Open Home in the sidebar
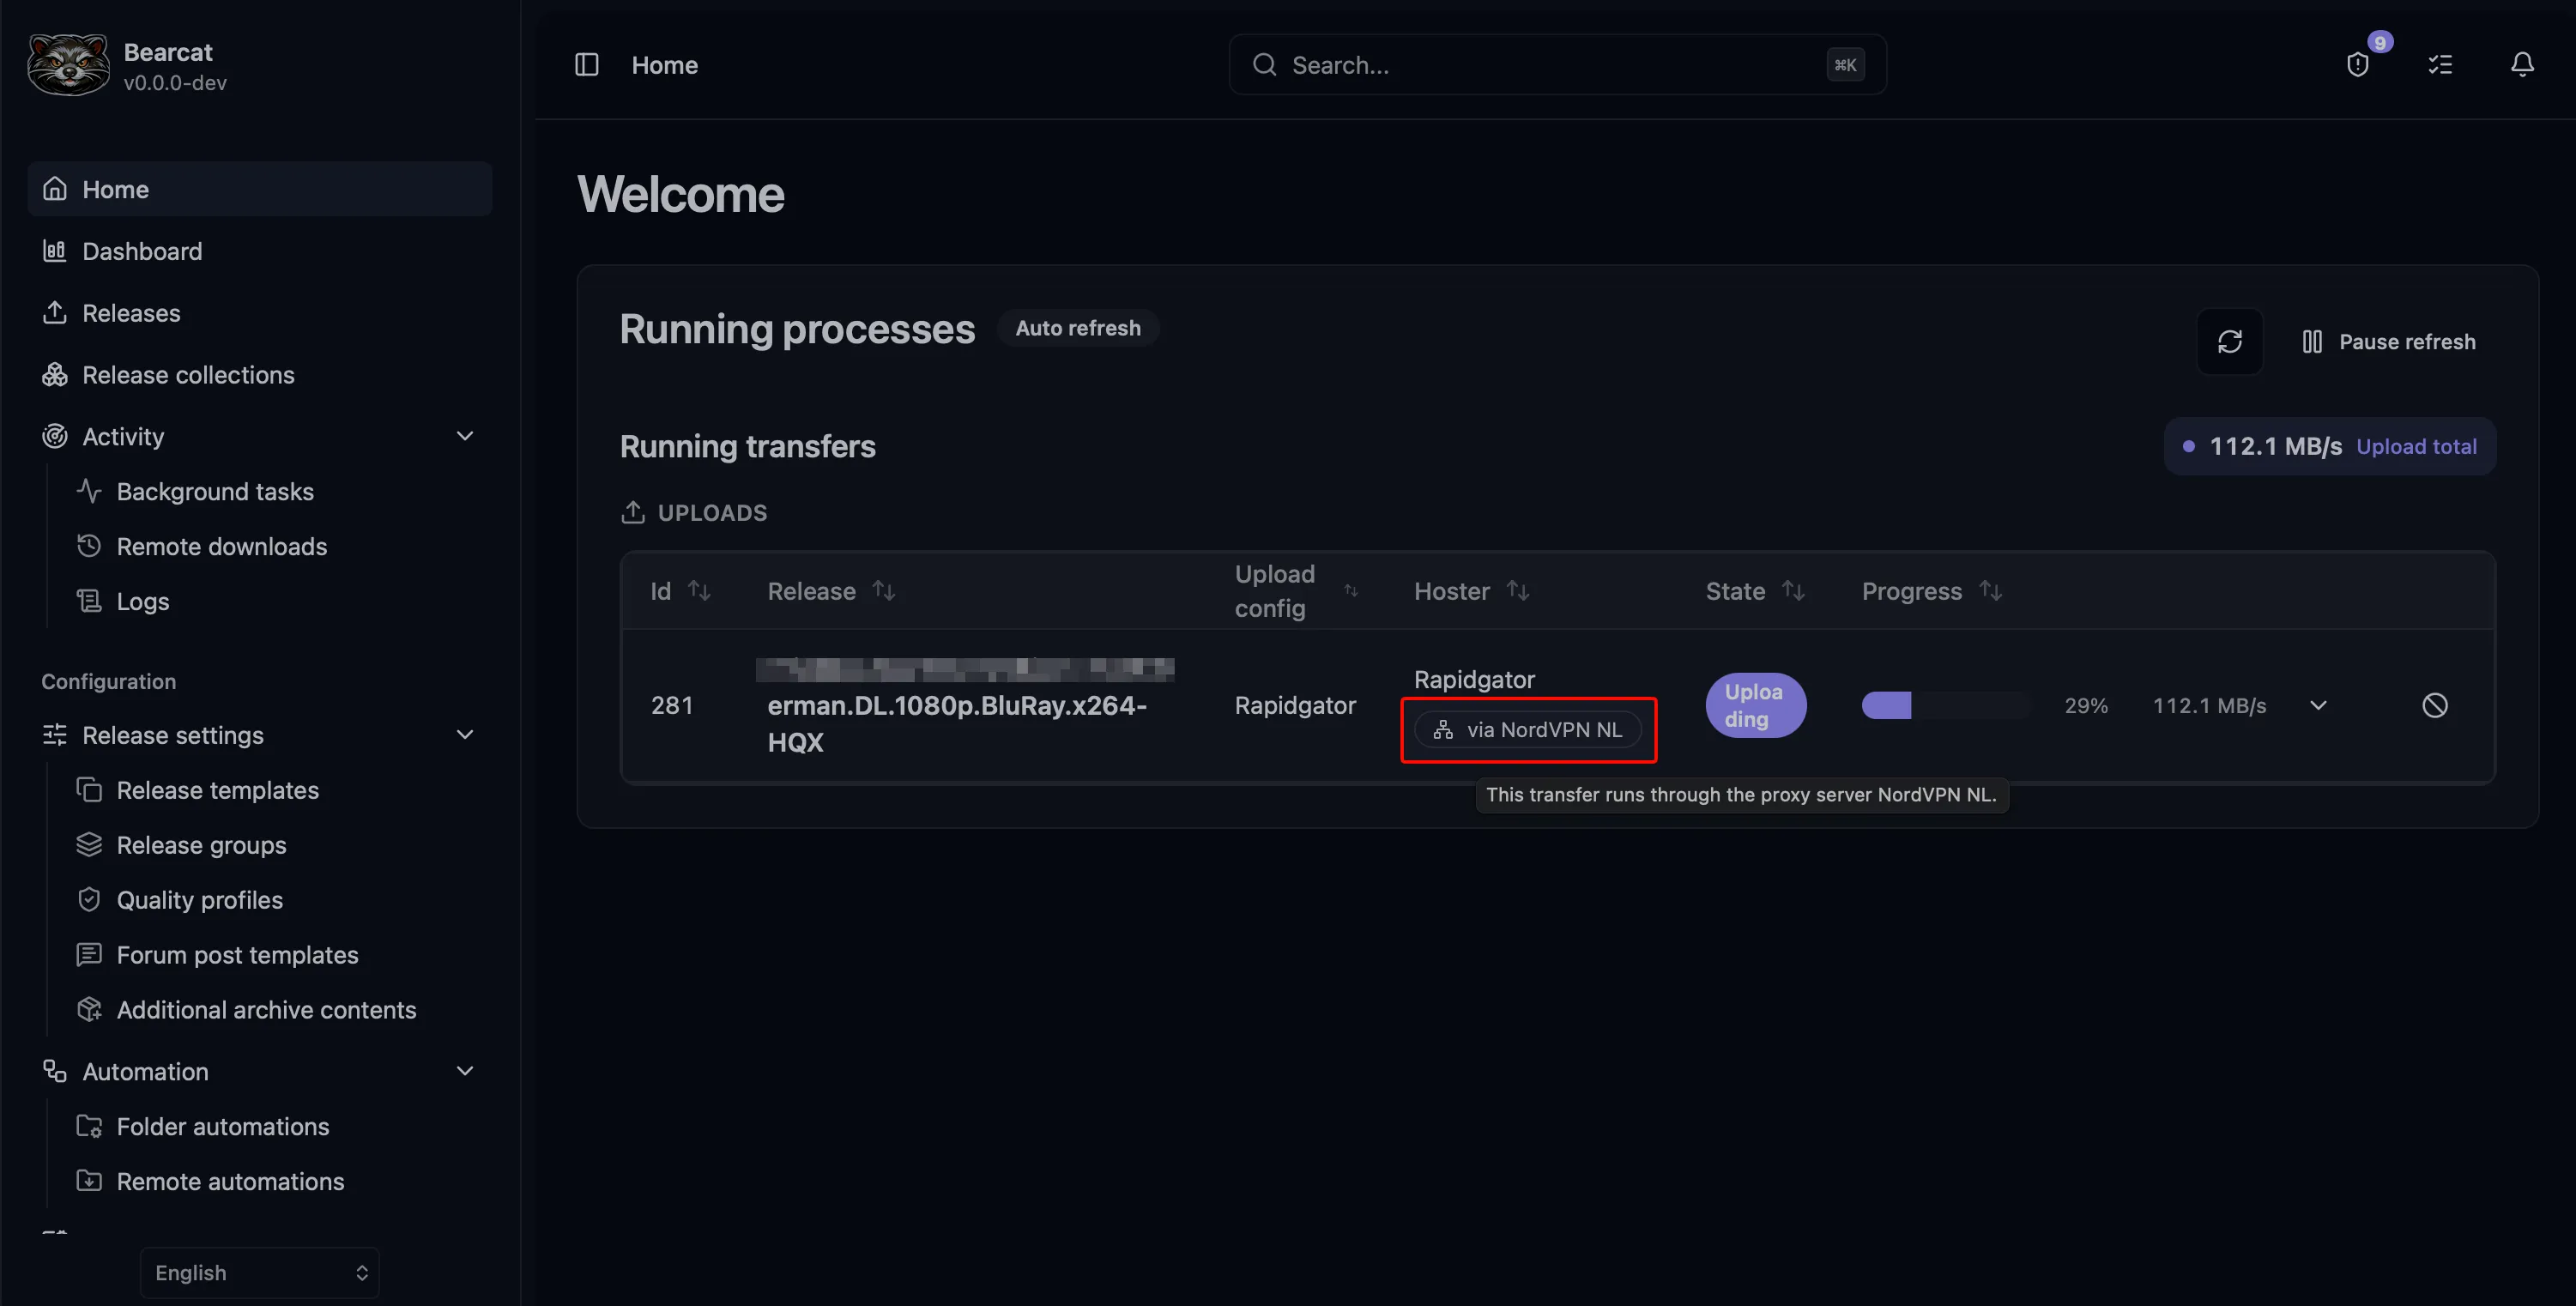The height and width of the screenshot is (1306, 2576). click(260, 189)
